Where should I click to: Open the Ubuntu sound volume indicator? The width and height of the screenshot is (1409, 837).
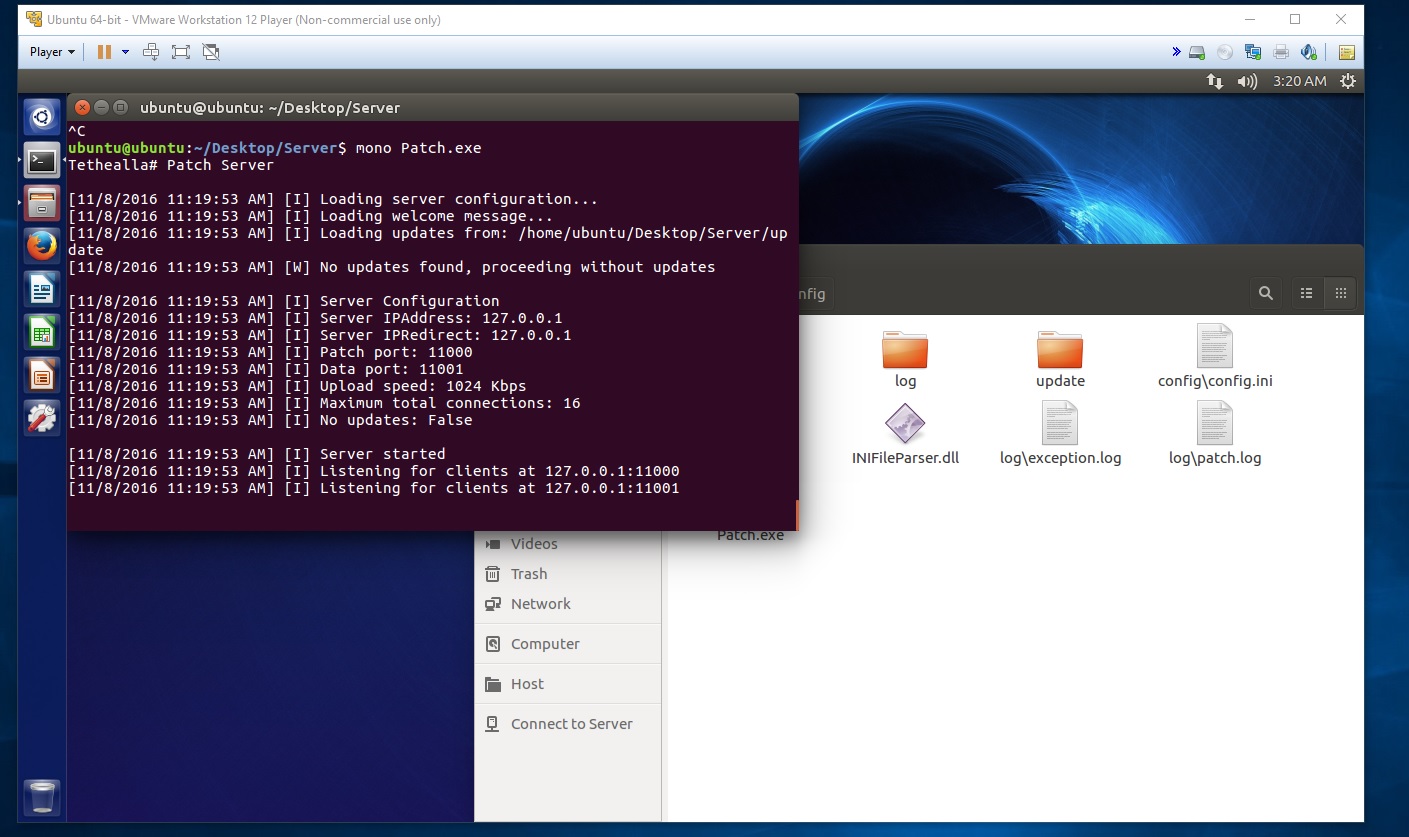coord(1246,81)
